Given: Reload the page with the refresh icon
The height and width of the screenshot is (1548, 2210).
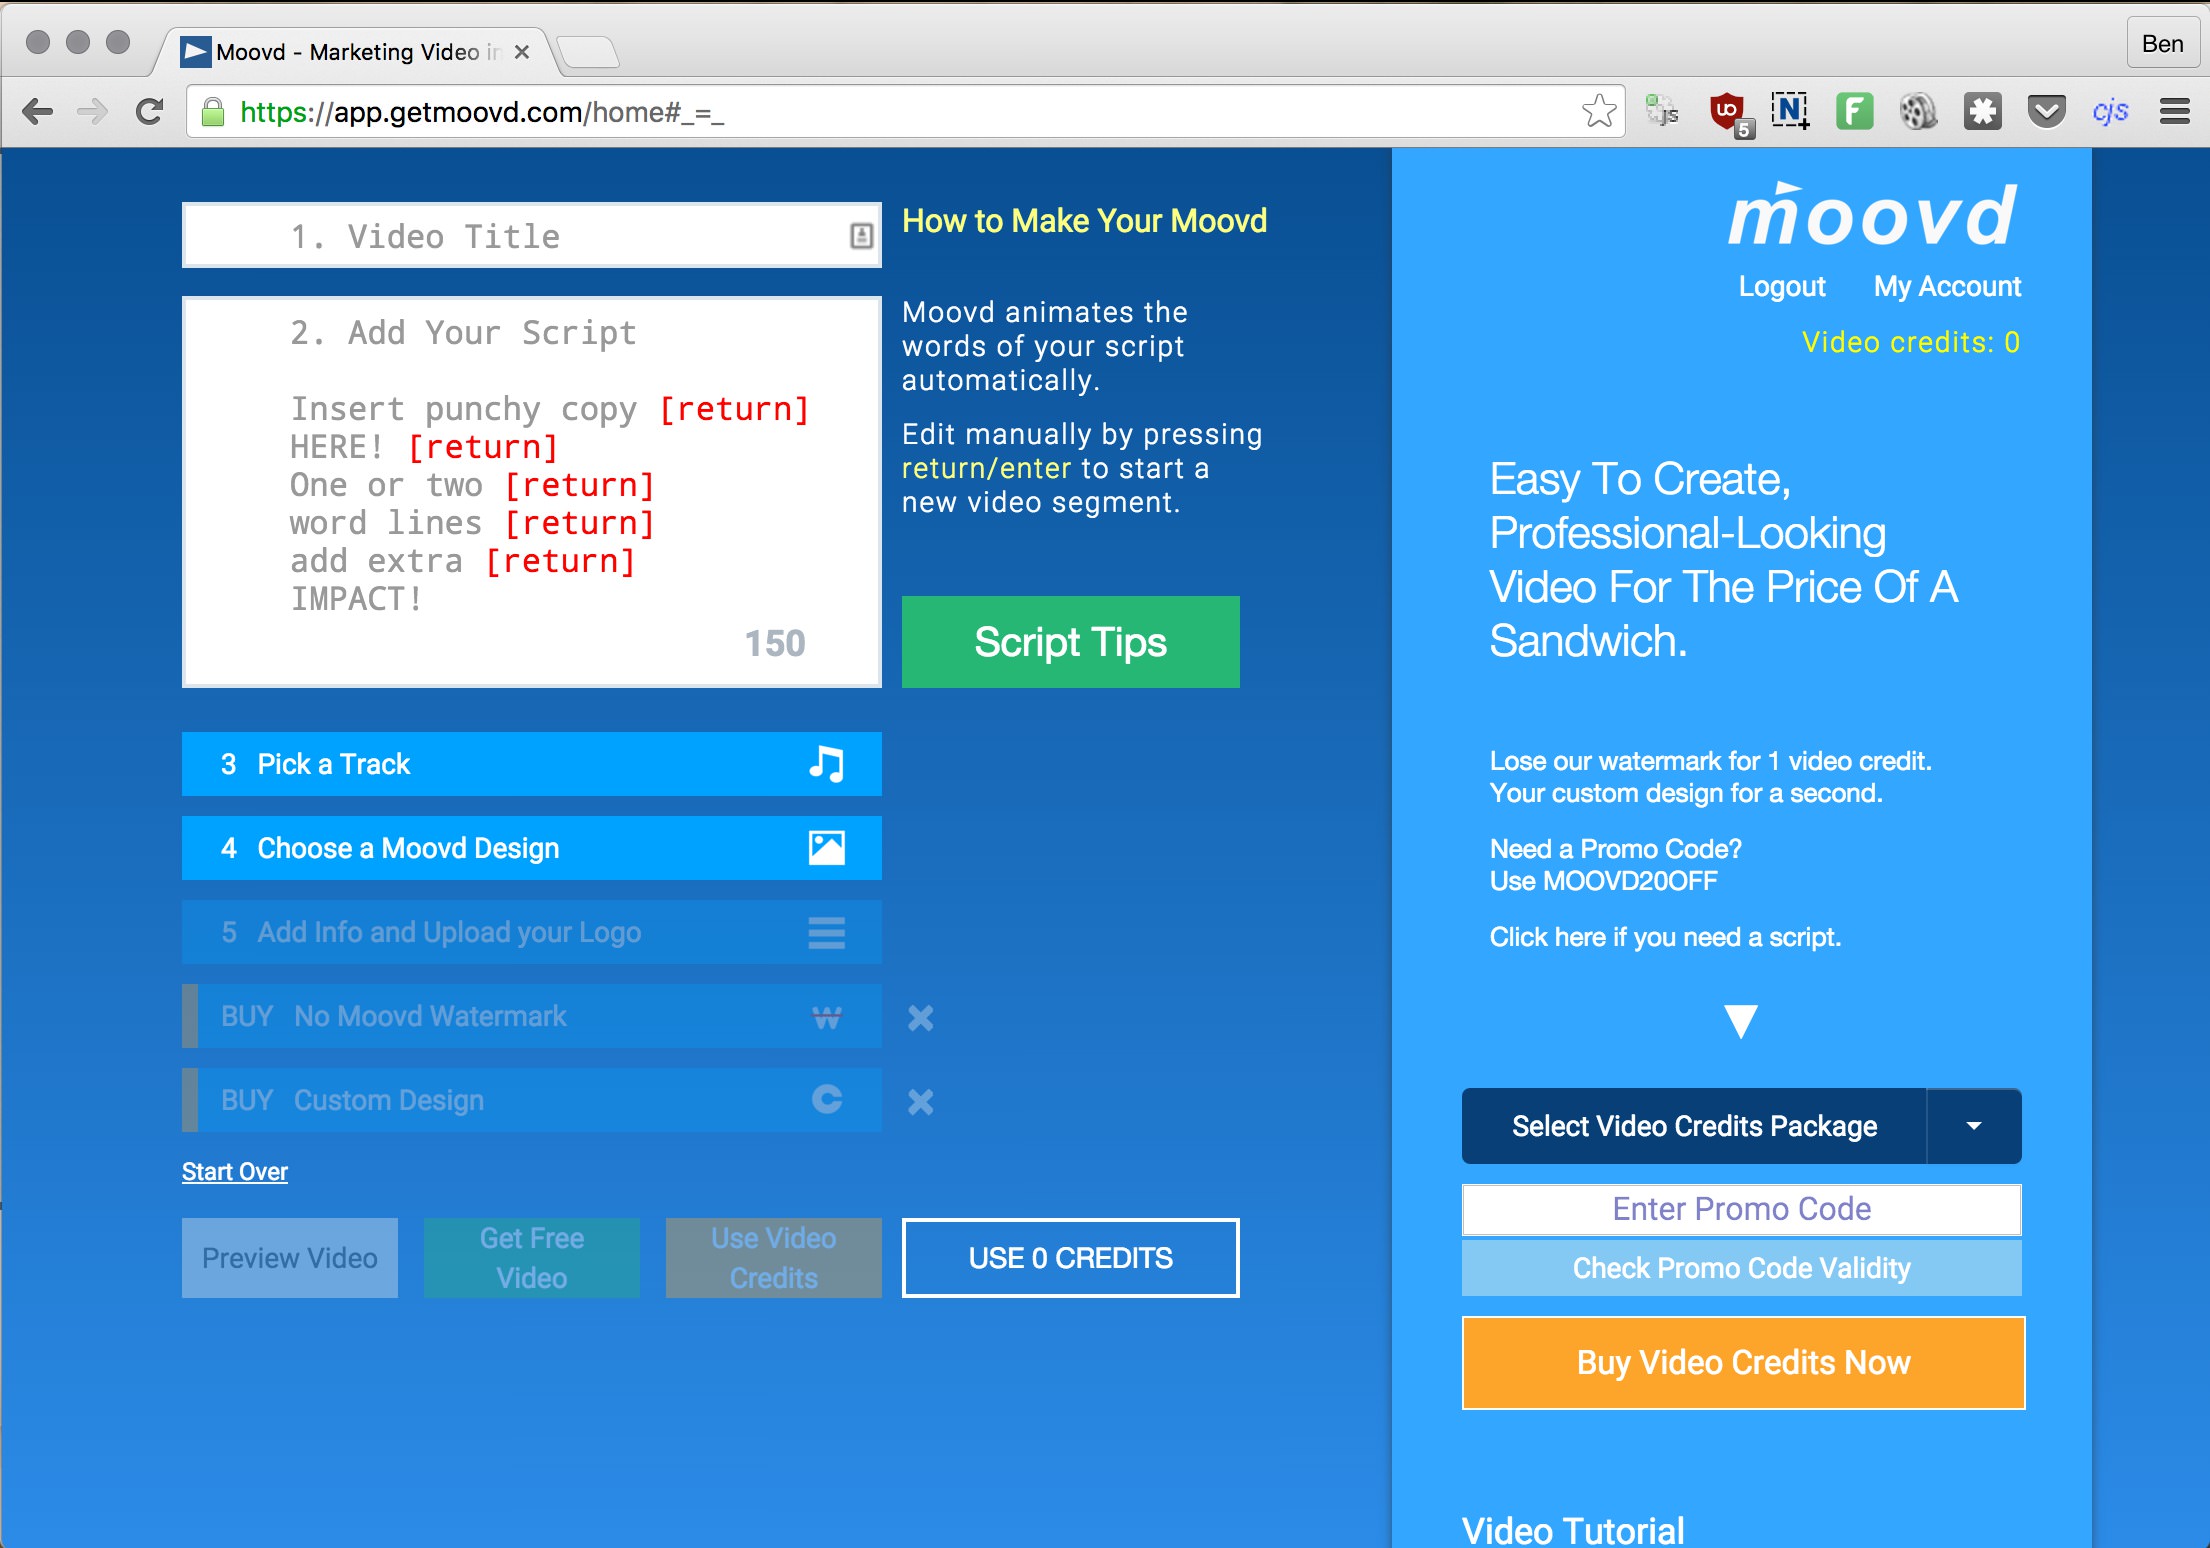Looking at the screenshot, I should coord(149,112).
